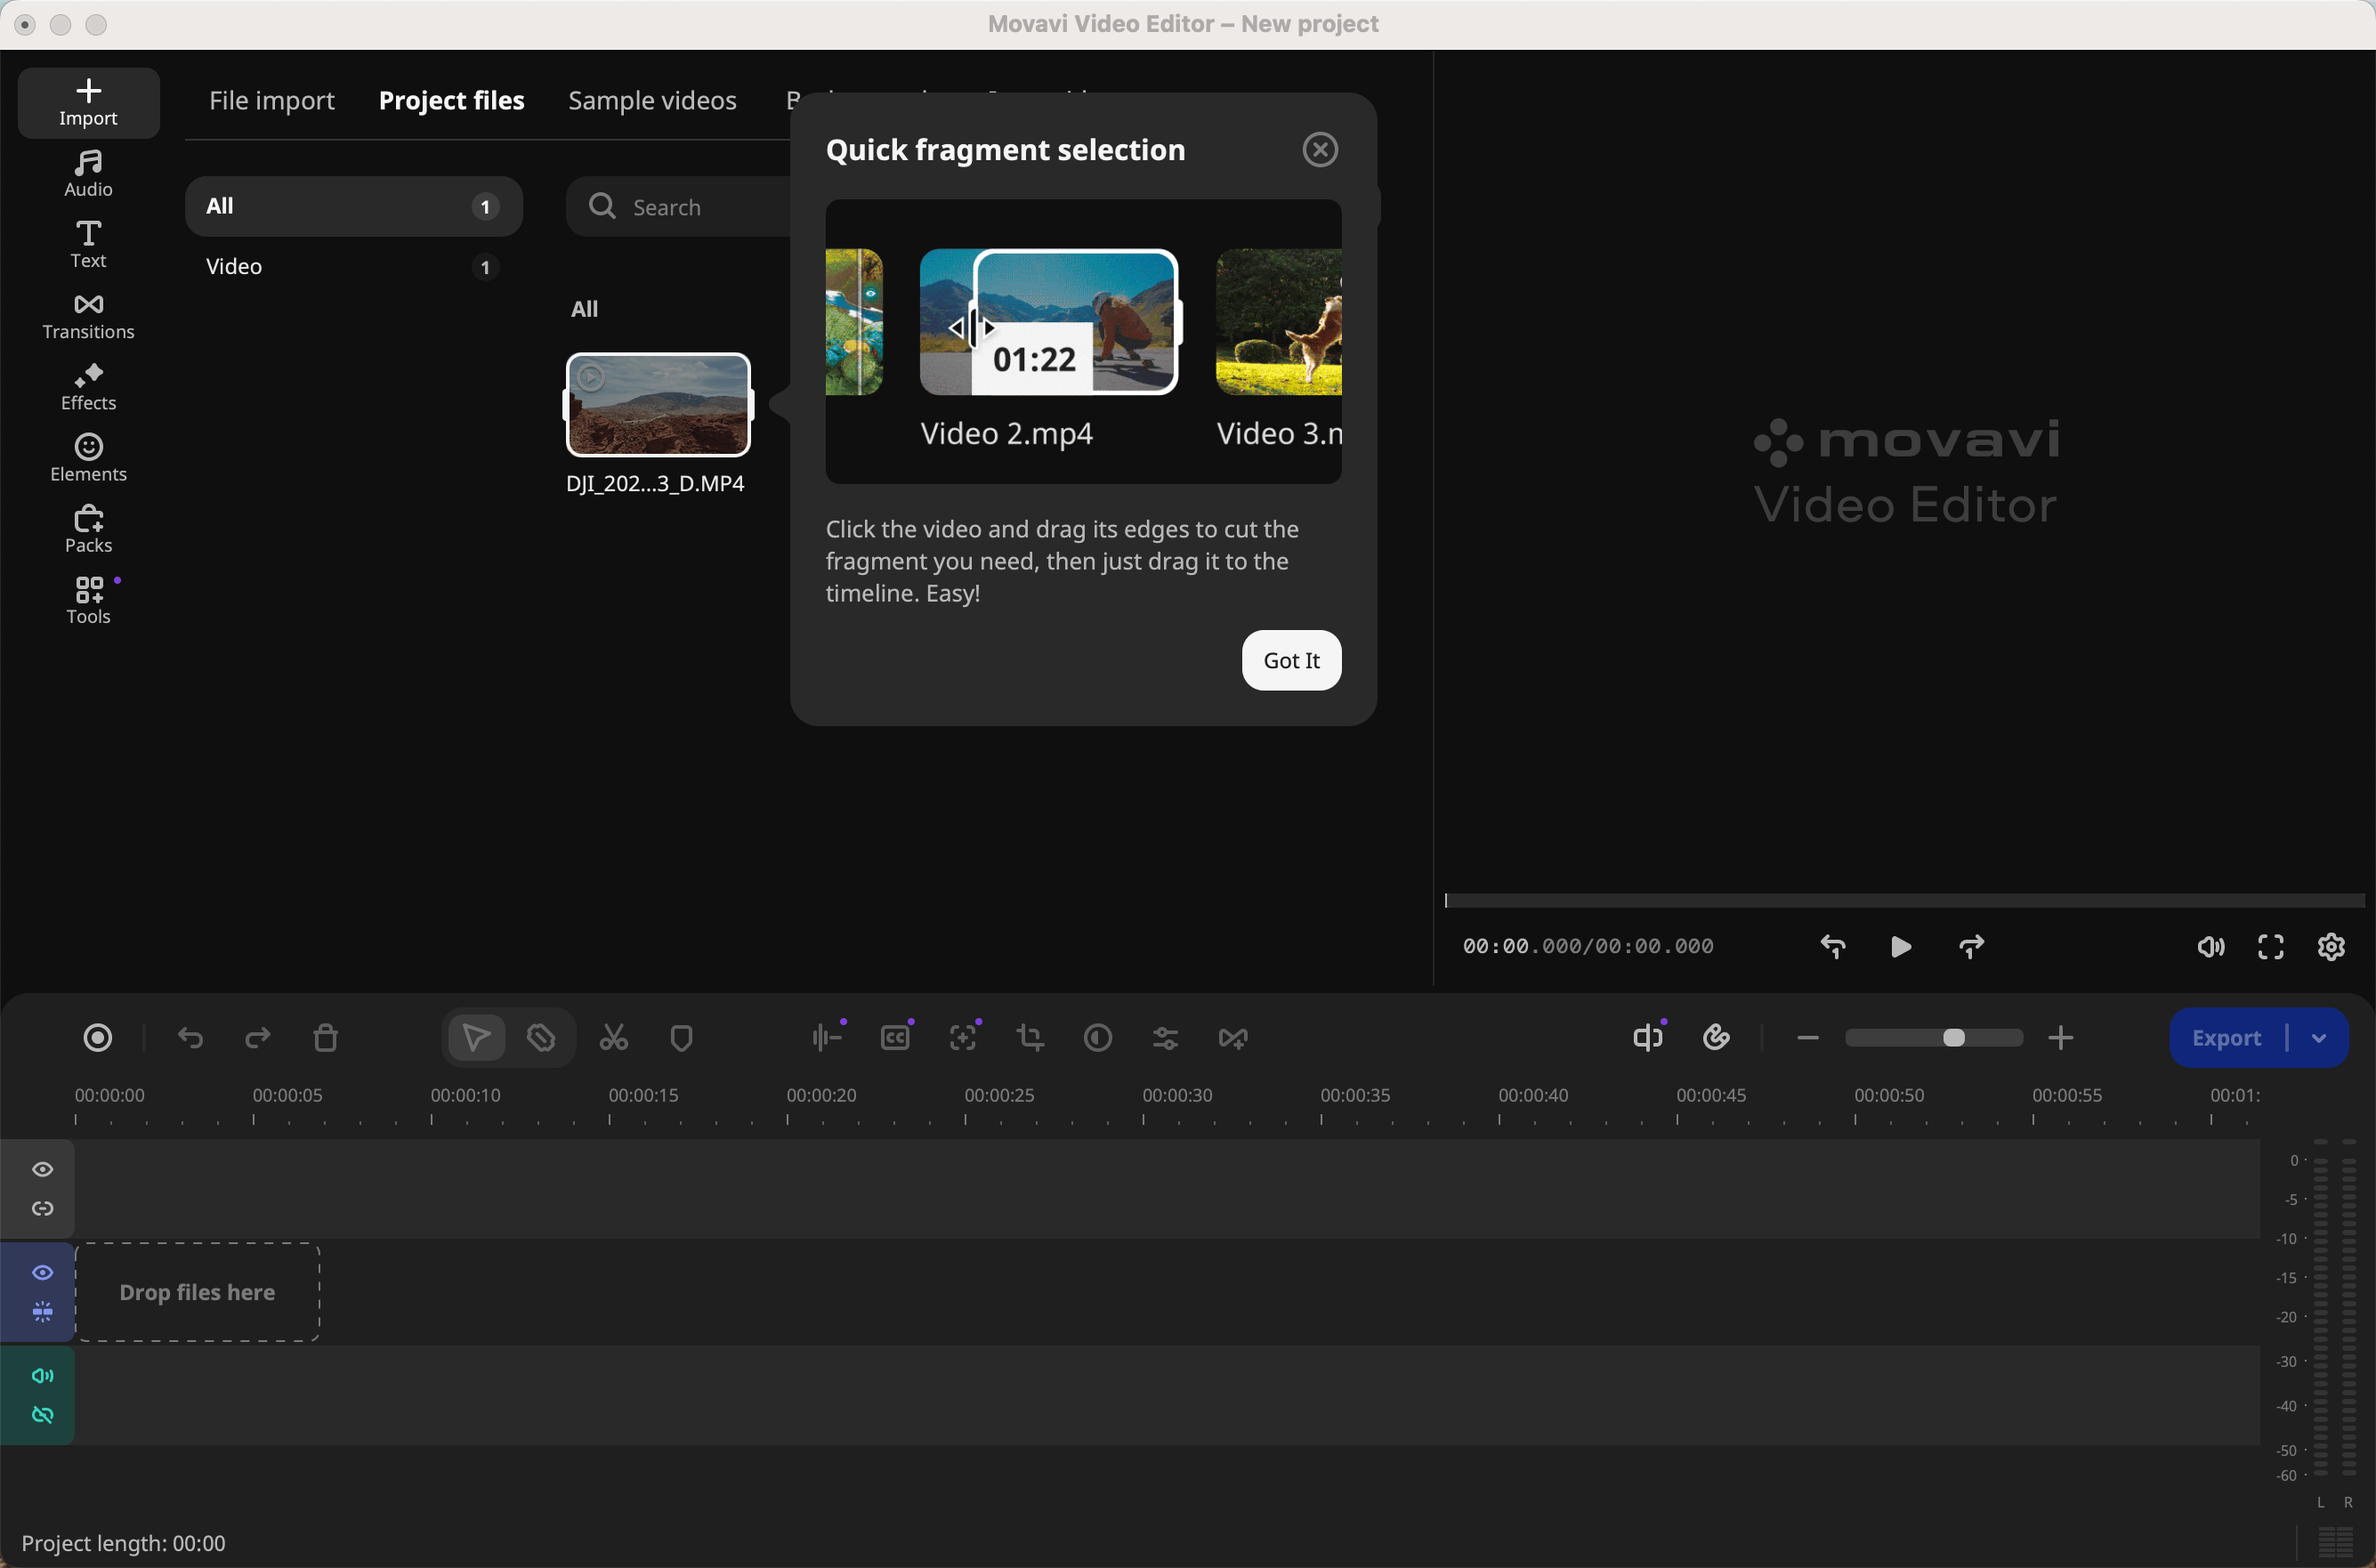The height and width of the screenshot is (1568, 2376).
Task: Open preview settings gear menu
Action: coord(2331,947)
